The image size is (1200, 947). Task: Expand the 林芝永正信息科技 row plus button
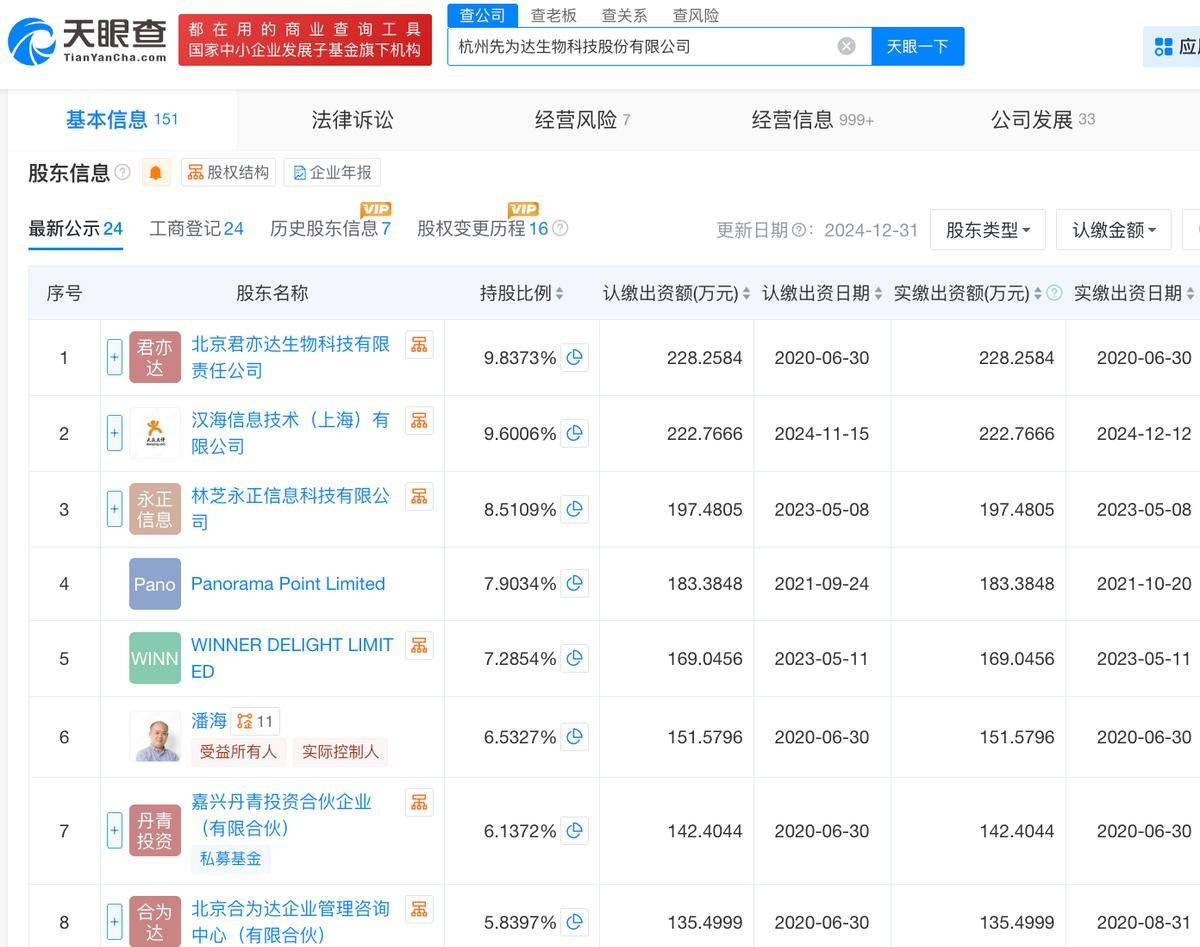click(x=114, y=509)
